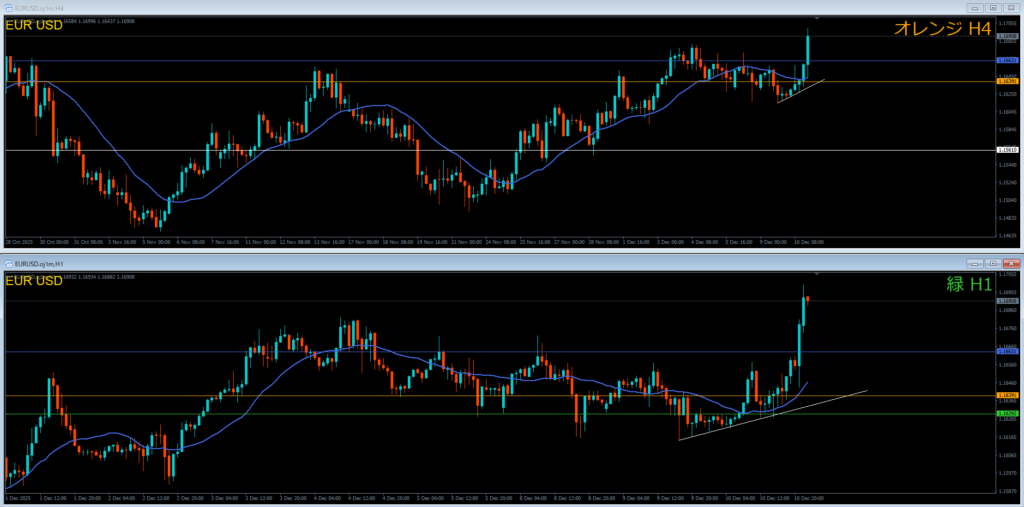Click the EUR USD label in H1 chart
This screenshot has width=1024, height=507.
(34, 281)
